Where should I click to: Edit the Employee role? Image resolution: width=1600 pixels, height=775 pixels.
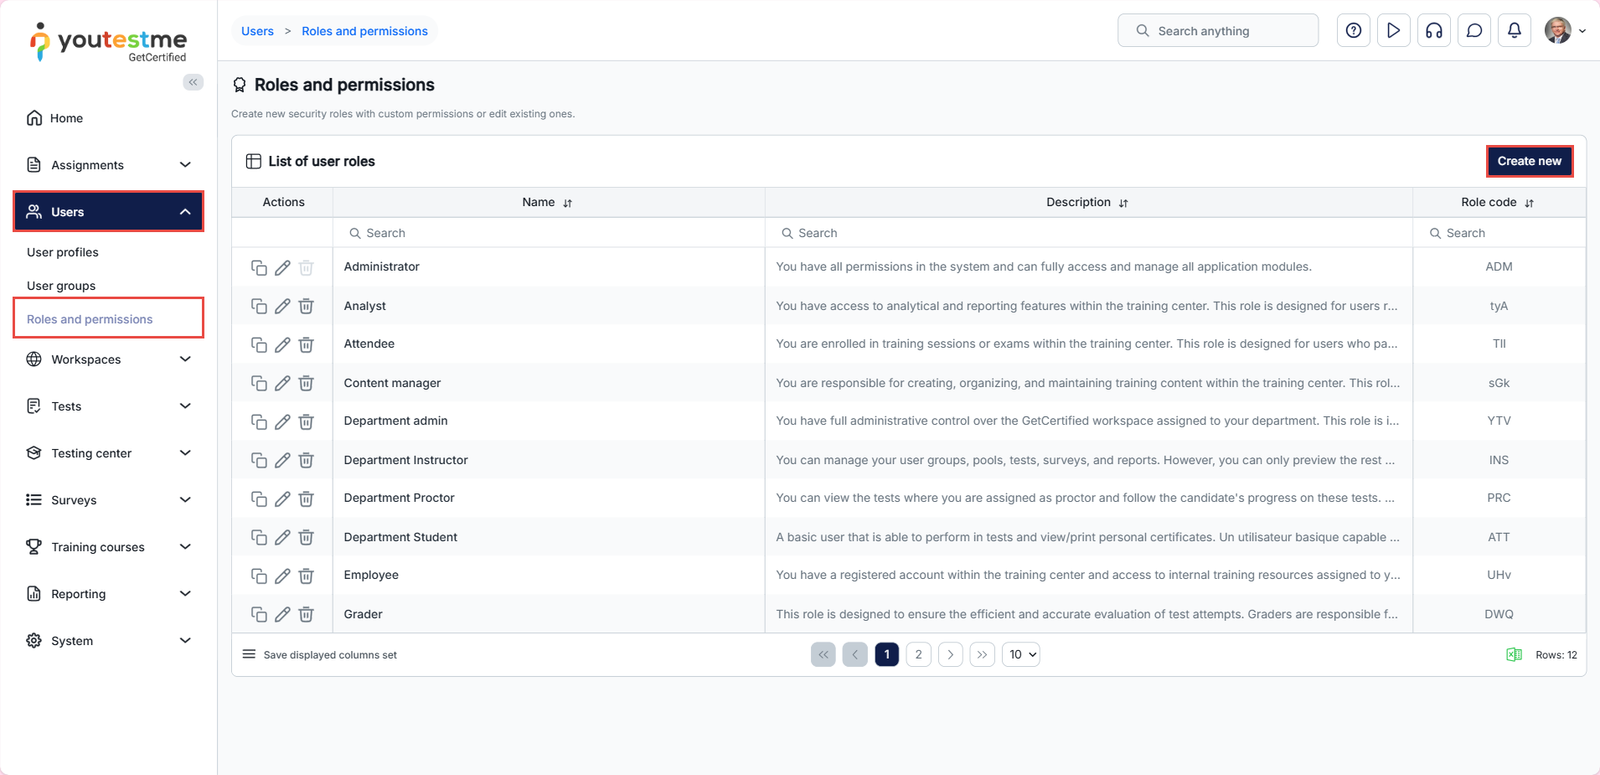tap(283, 575)
